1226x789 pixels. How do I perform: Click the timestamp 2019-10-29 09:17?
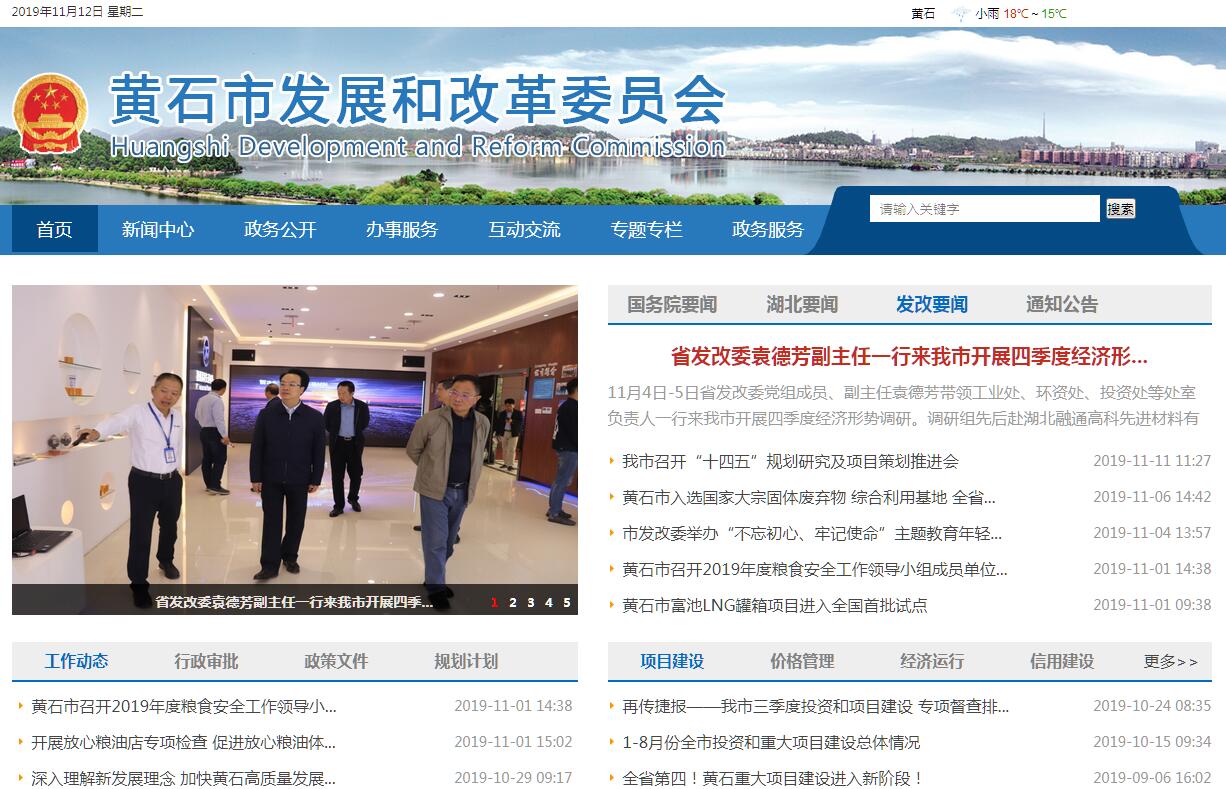pyautogui.click(x=513, y=778)
